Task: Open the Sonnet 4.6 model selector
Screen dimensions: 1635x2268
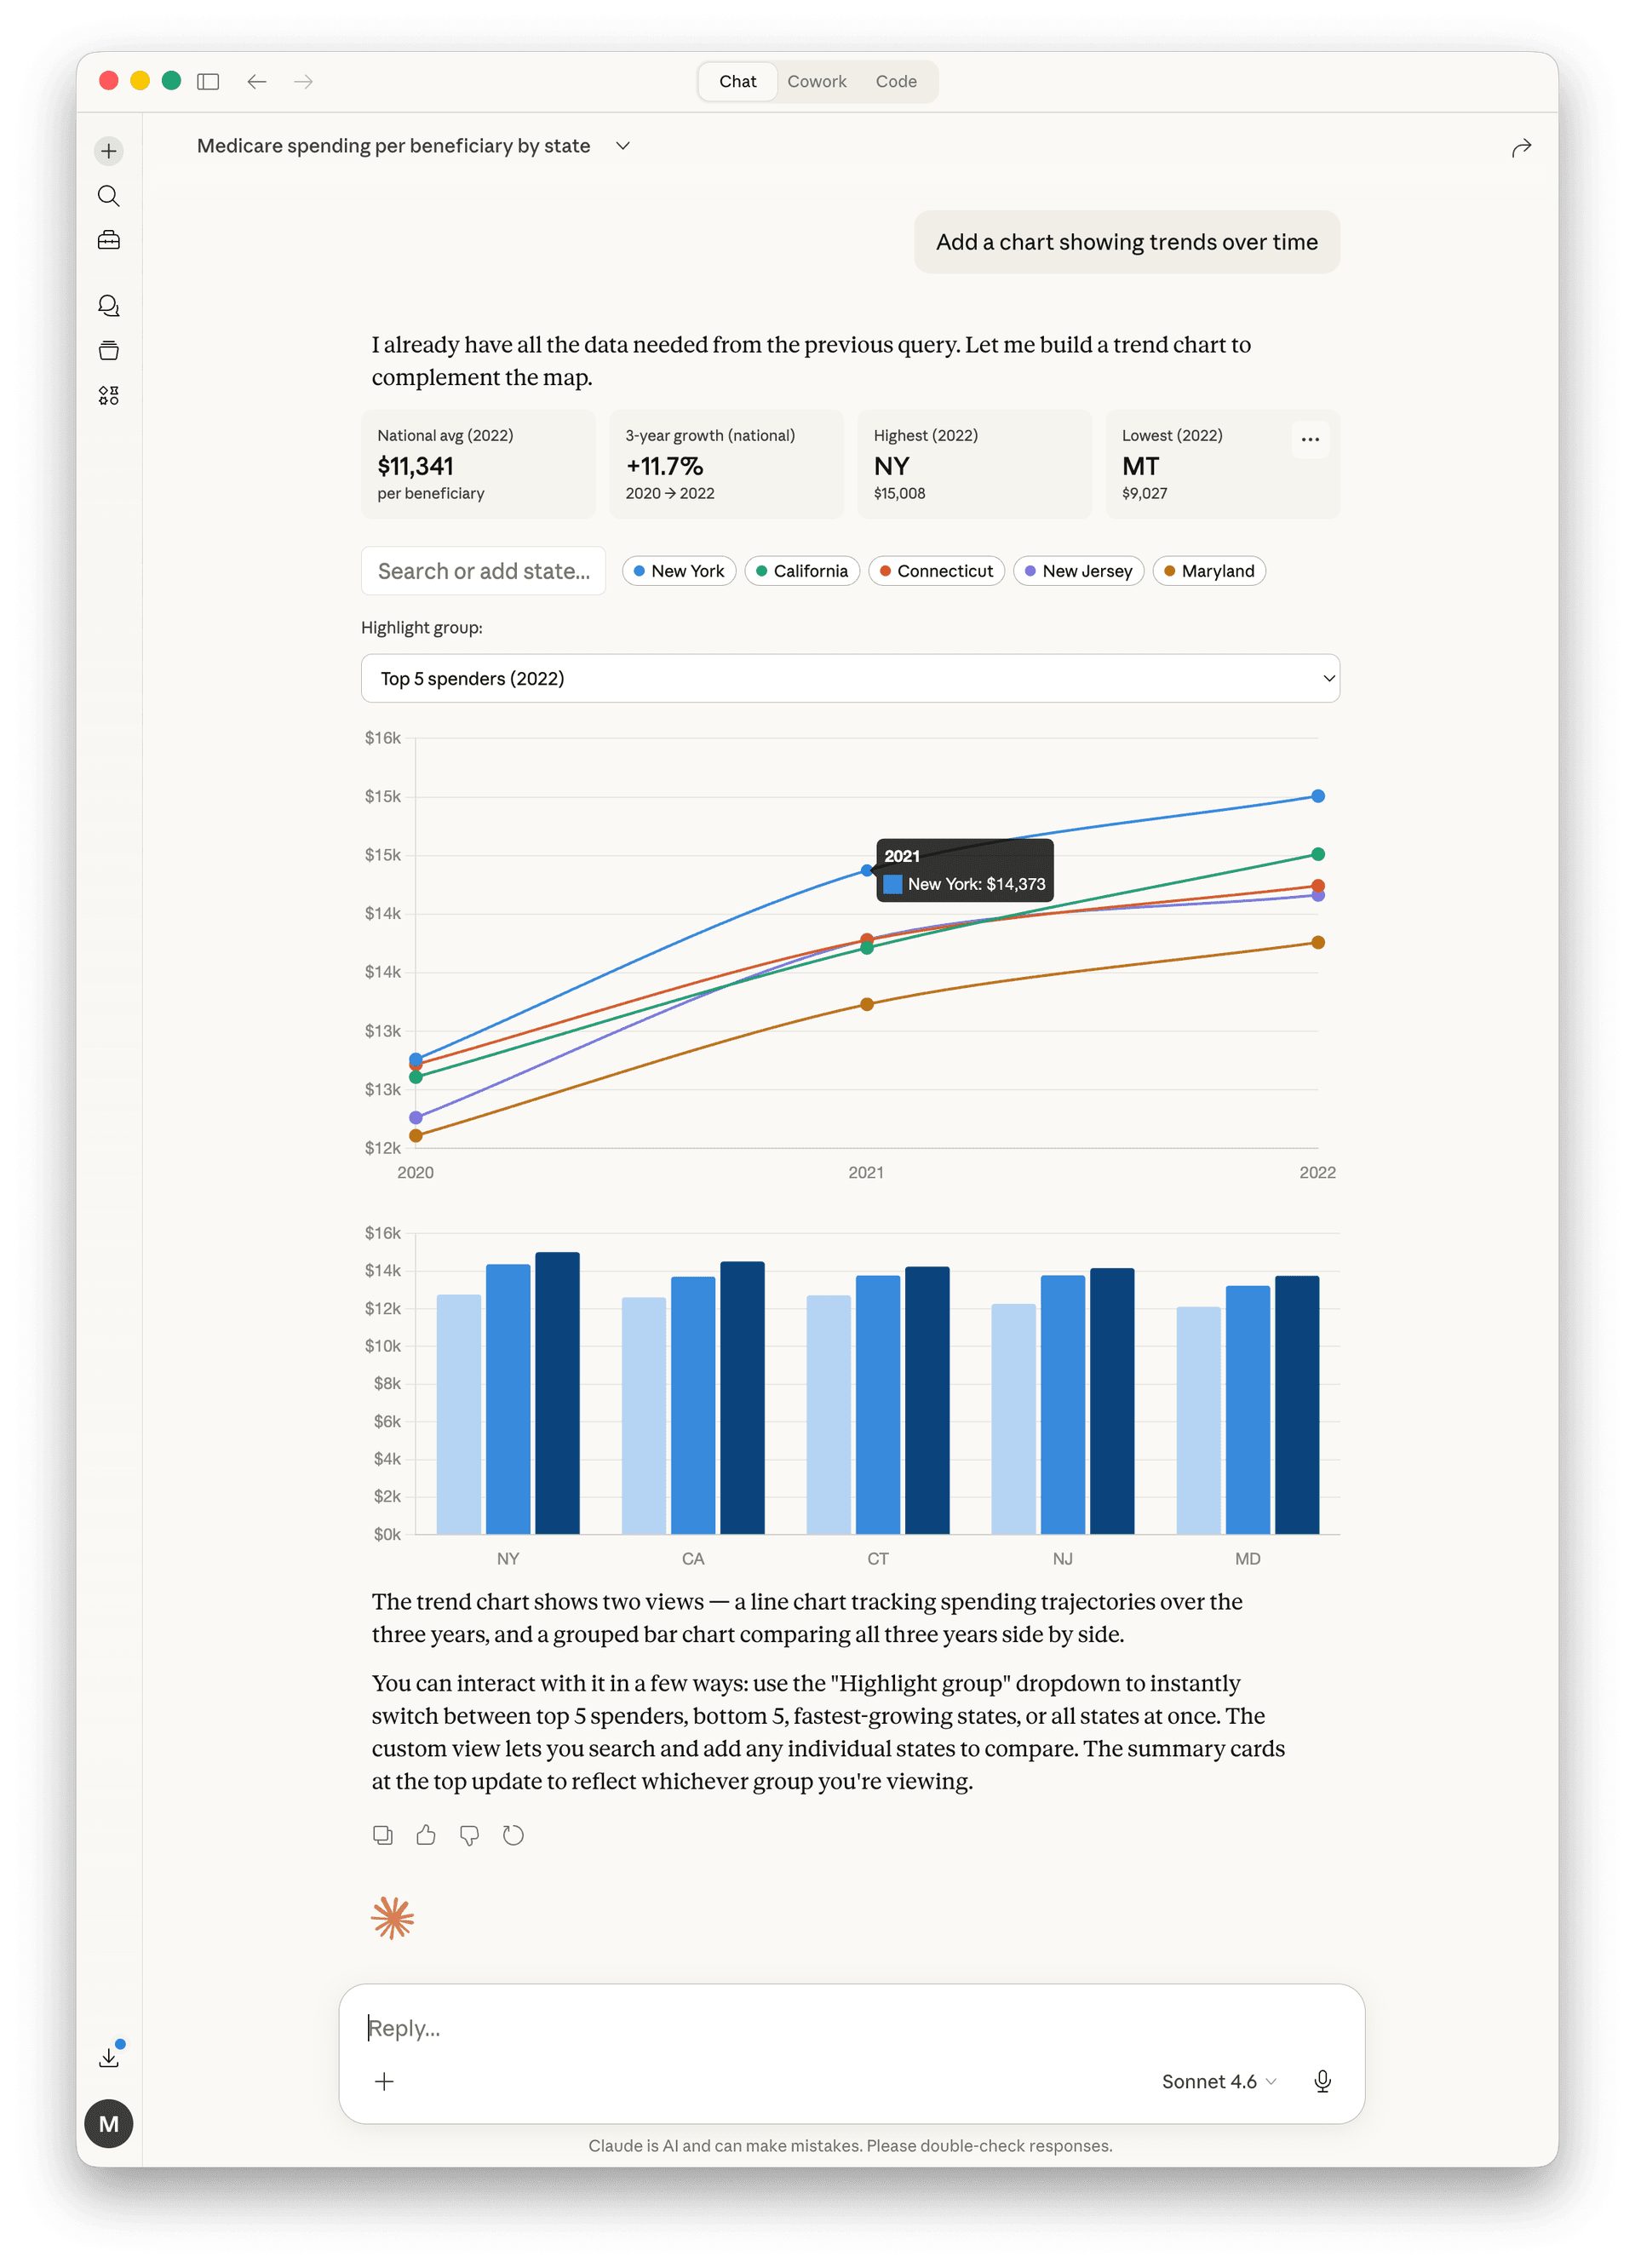Action: tap(1219, 2081)
